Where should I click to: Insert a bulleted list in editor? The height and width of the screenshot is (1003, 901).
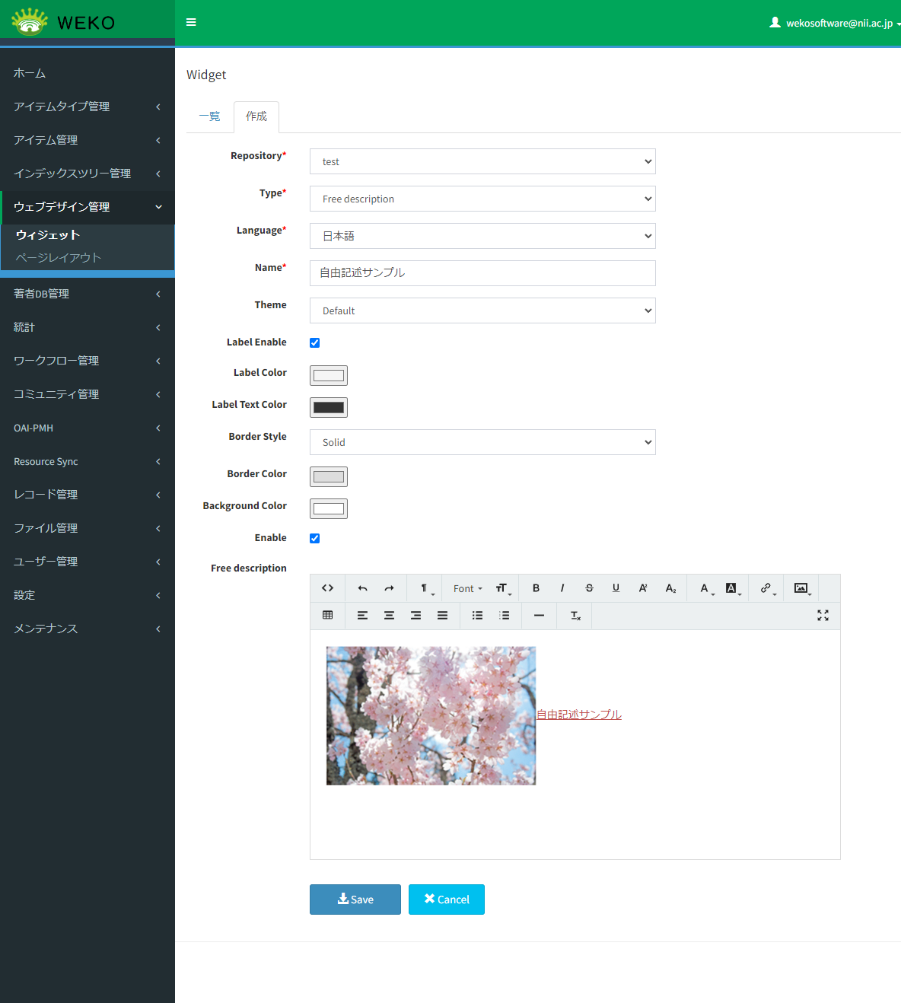point(477,615)
